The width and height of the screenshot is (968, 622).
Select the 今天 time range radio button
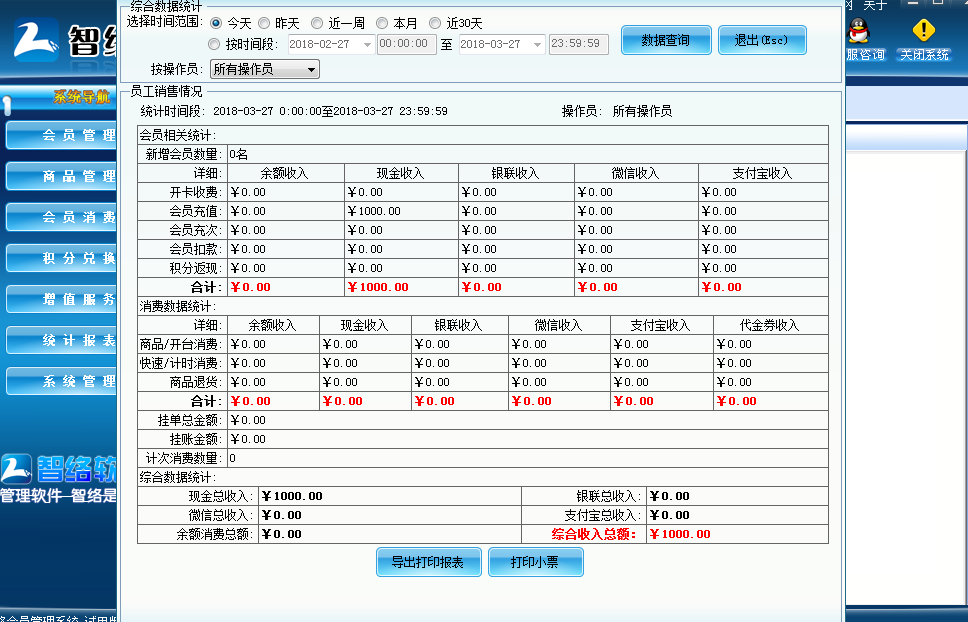(218, 22)
